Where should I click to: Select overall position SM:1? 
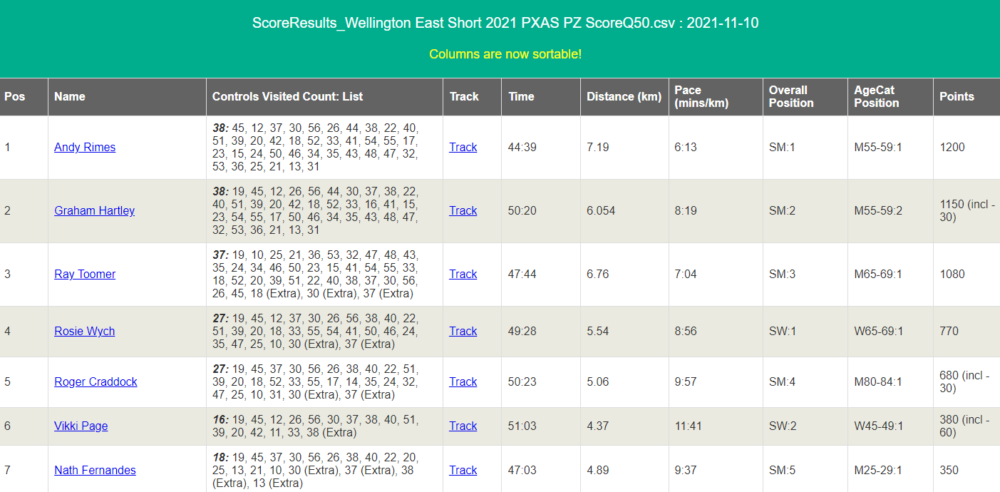click(x=783, y=147)
